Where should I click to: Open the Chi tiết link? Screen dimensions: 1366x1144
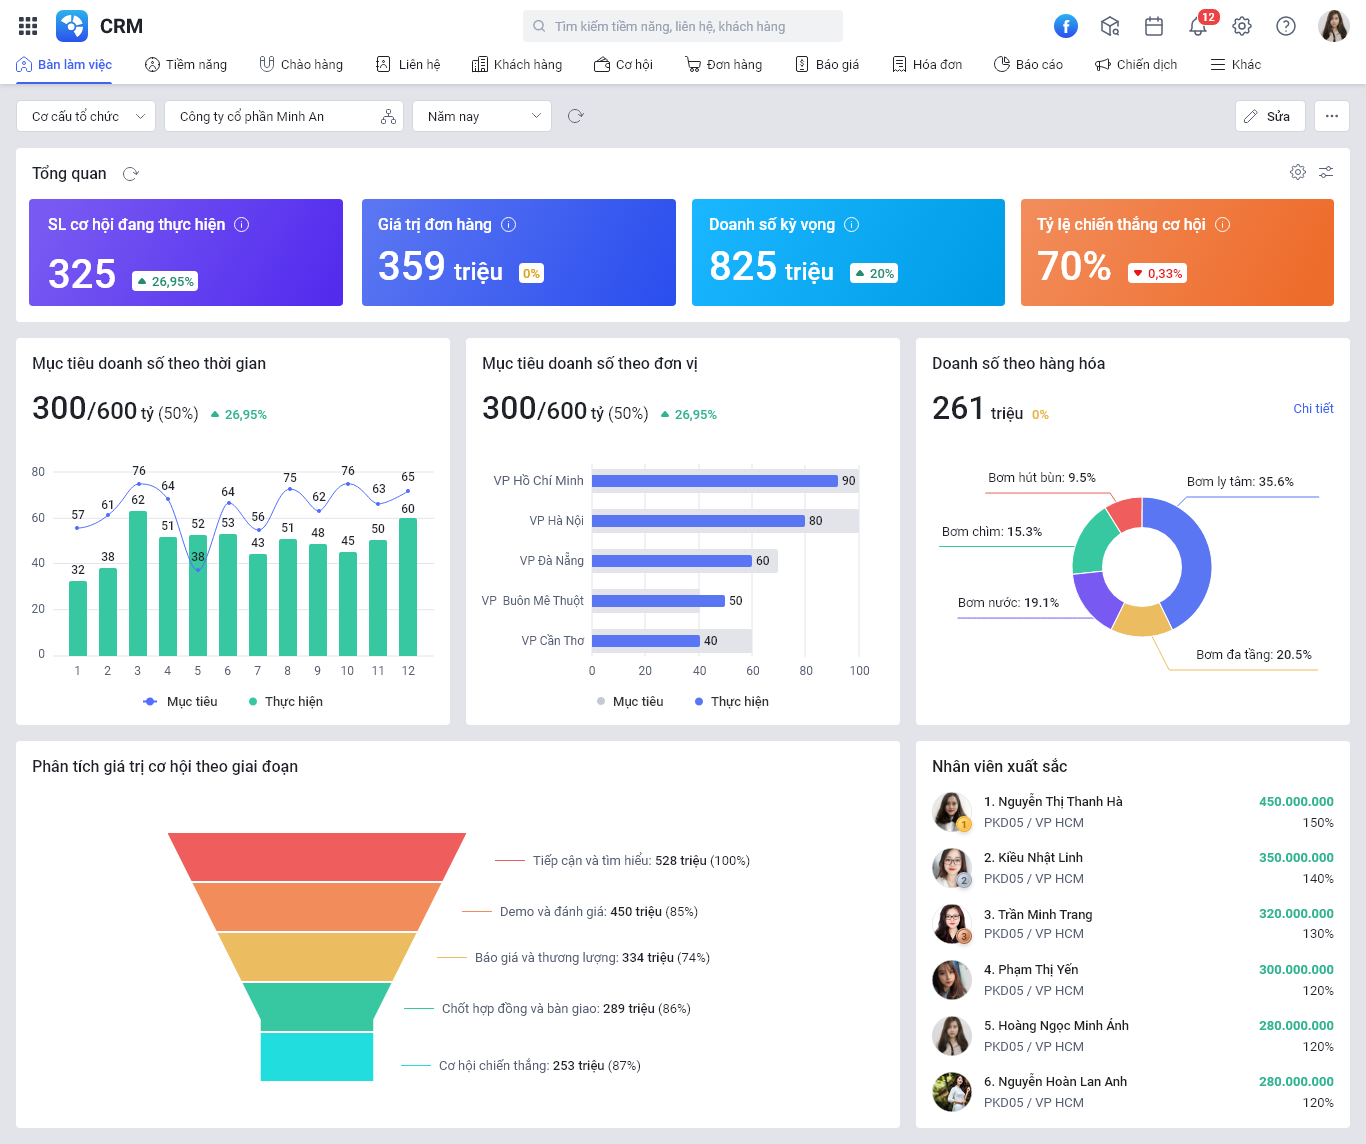click(1313, 408)
